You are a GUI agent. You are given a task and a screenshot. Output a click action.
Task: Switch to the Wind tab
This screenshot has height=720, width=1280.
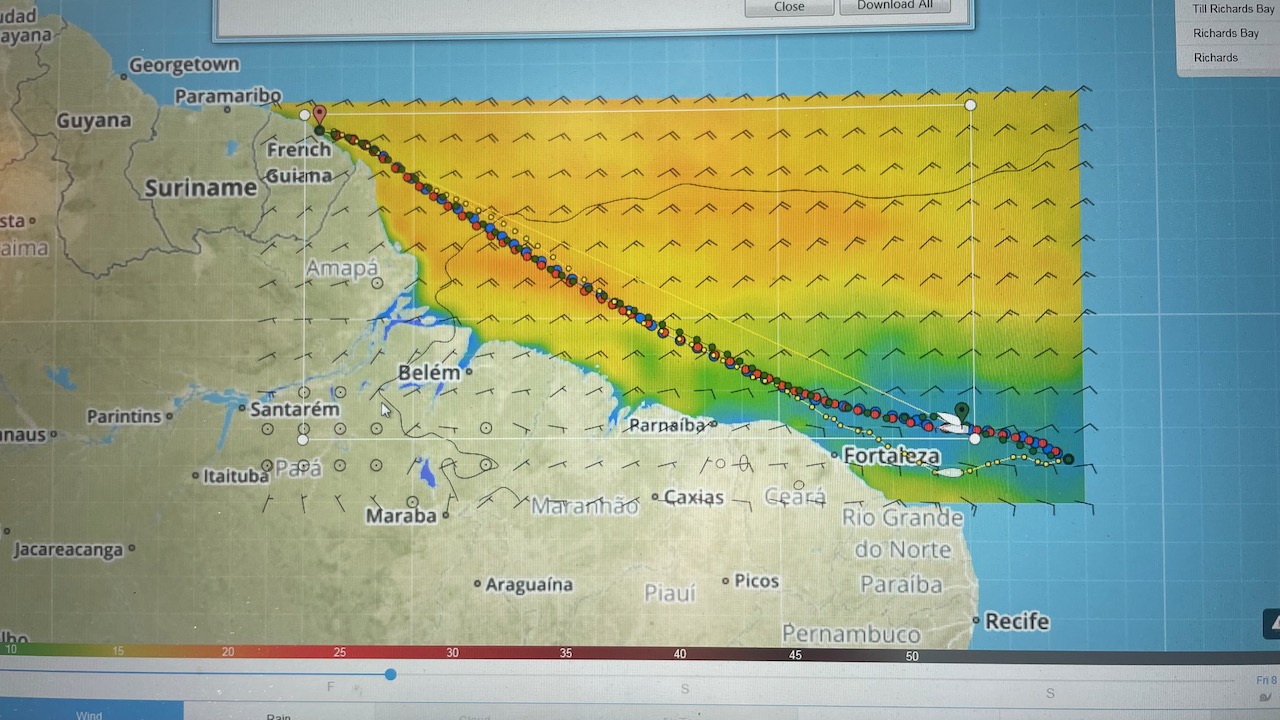coord(89,714)
